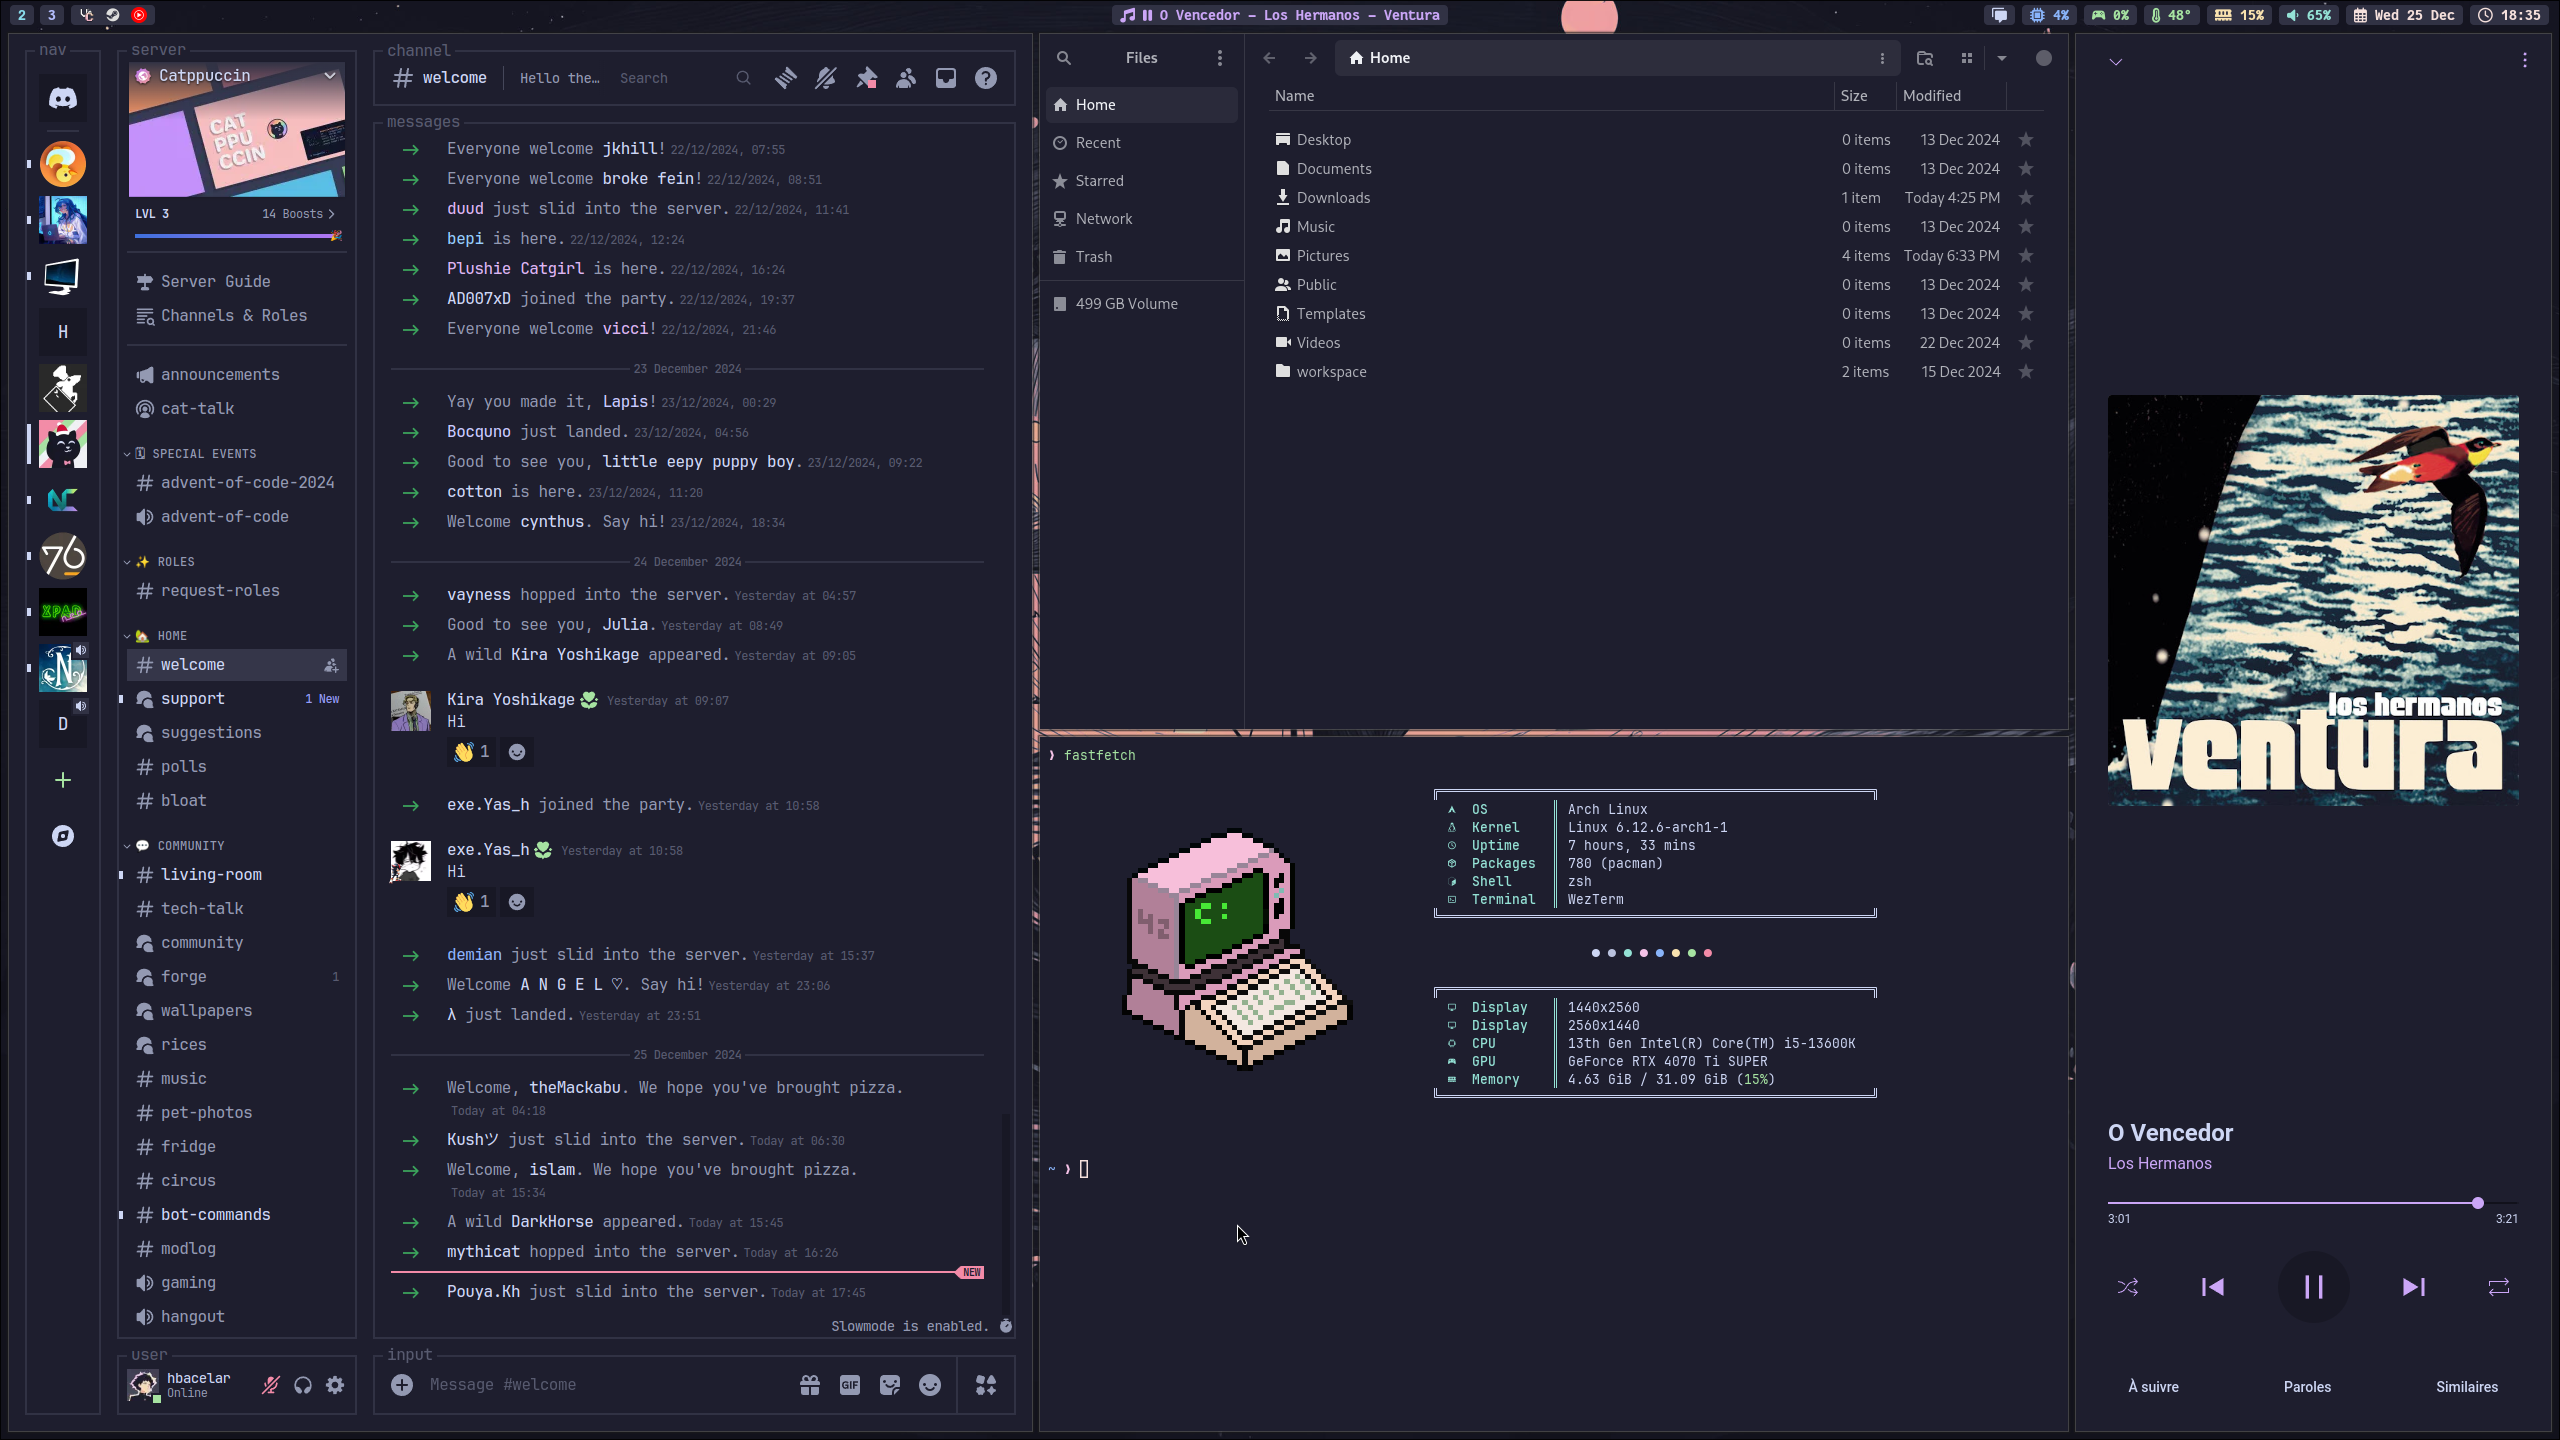Screen dimensions: 2560x1440
Task: Open the apps launcher icon in input
Action: [986, 1385]
